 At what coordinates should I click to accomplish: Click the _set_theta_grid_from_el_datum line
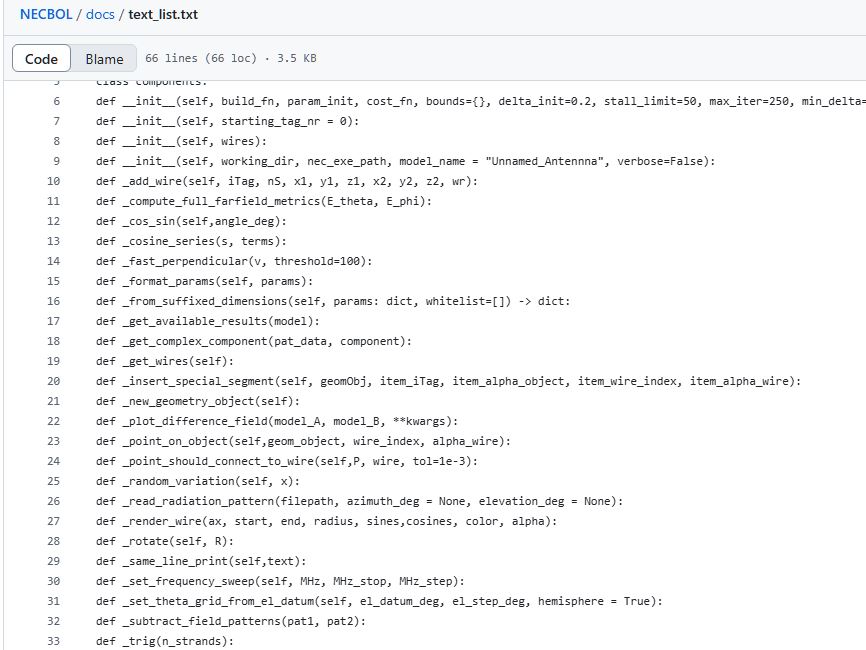pyautogui.click(x=379, y=601)
